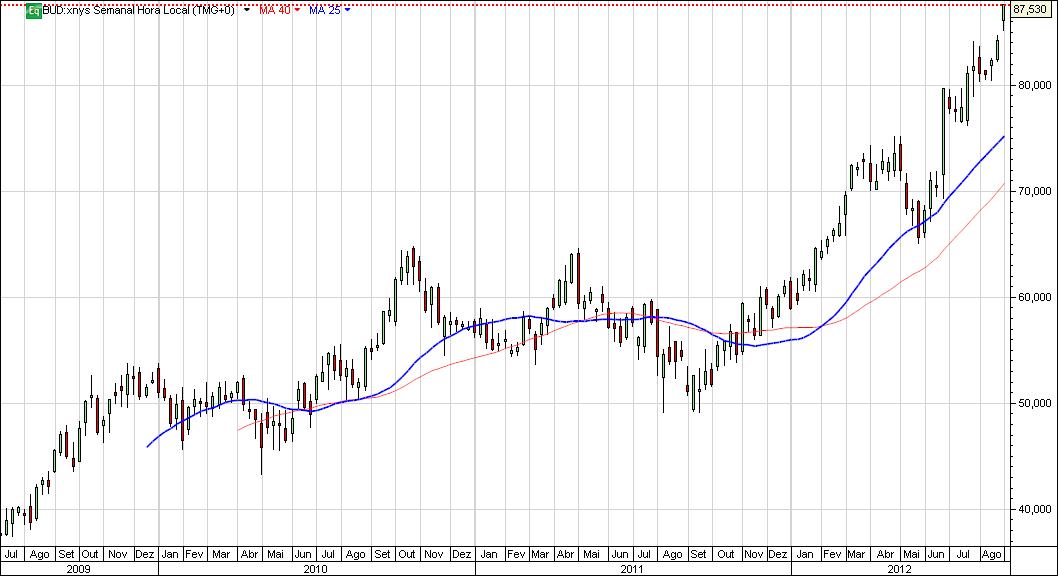Click the 2012 year label on time axis
The height and width of the screenshot is (576, 1058).
899,569
